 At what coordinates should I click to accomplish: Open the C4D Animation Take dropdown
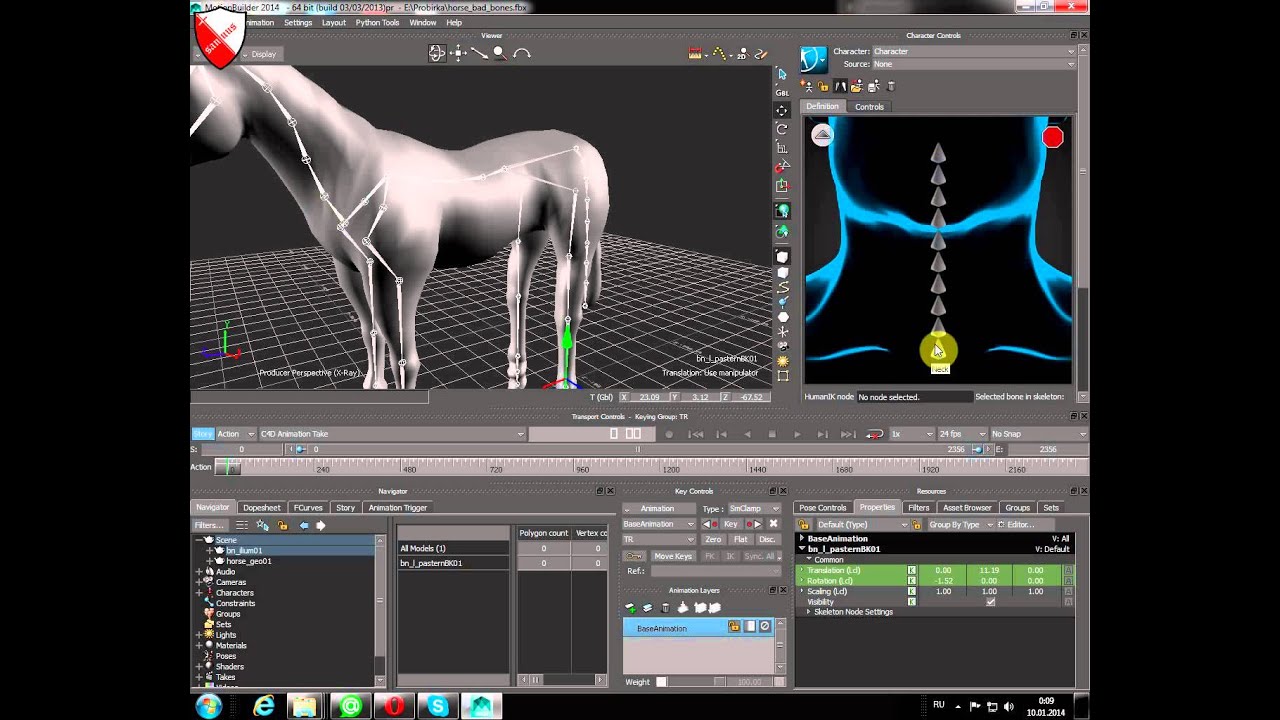(392, 434)
